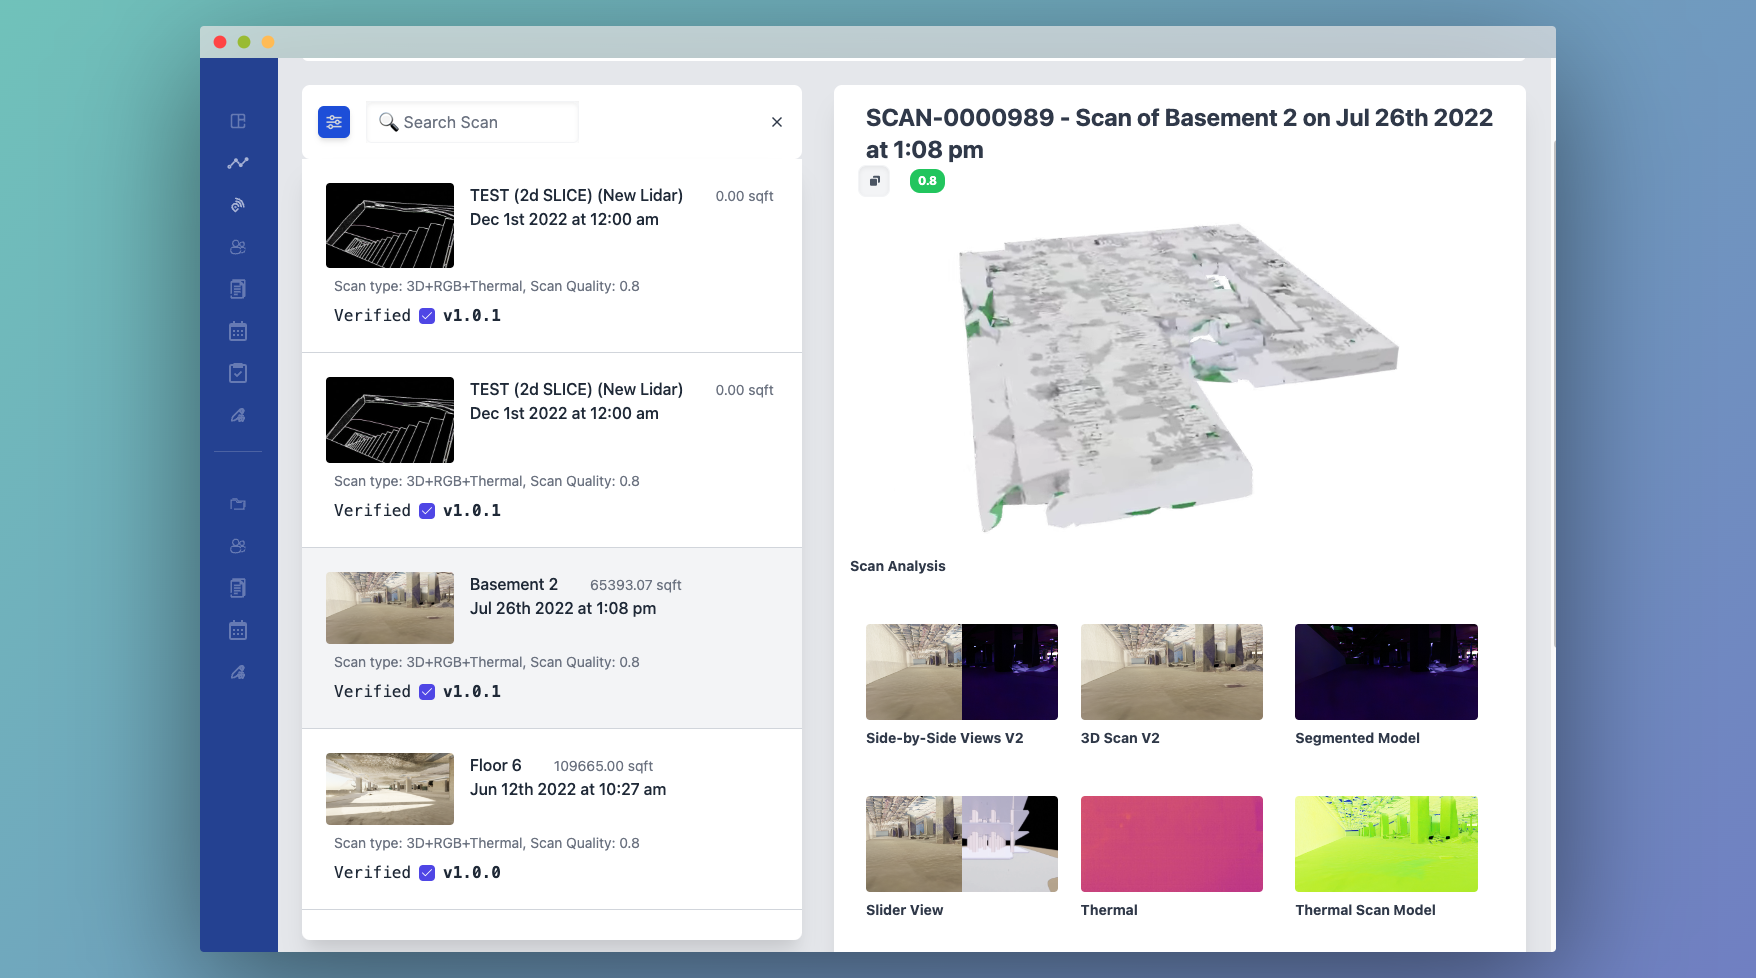Click the Basement 2 scan name
Viewport: 1756px width, 978px height.
tap(514, 584)
